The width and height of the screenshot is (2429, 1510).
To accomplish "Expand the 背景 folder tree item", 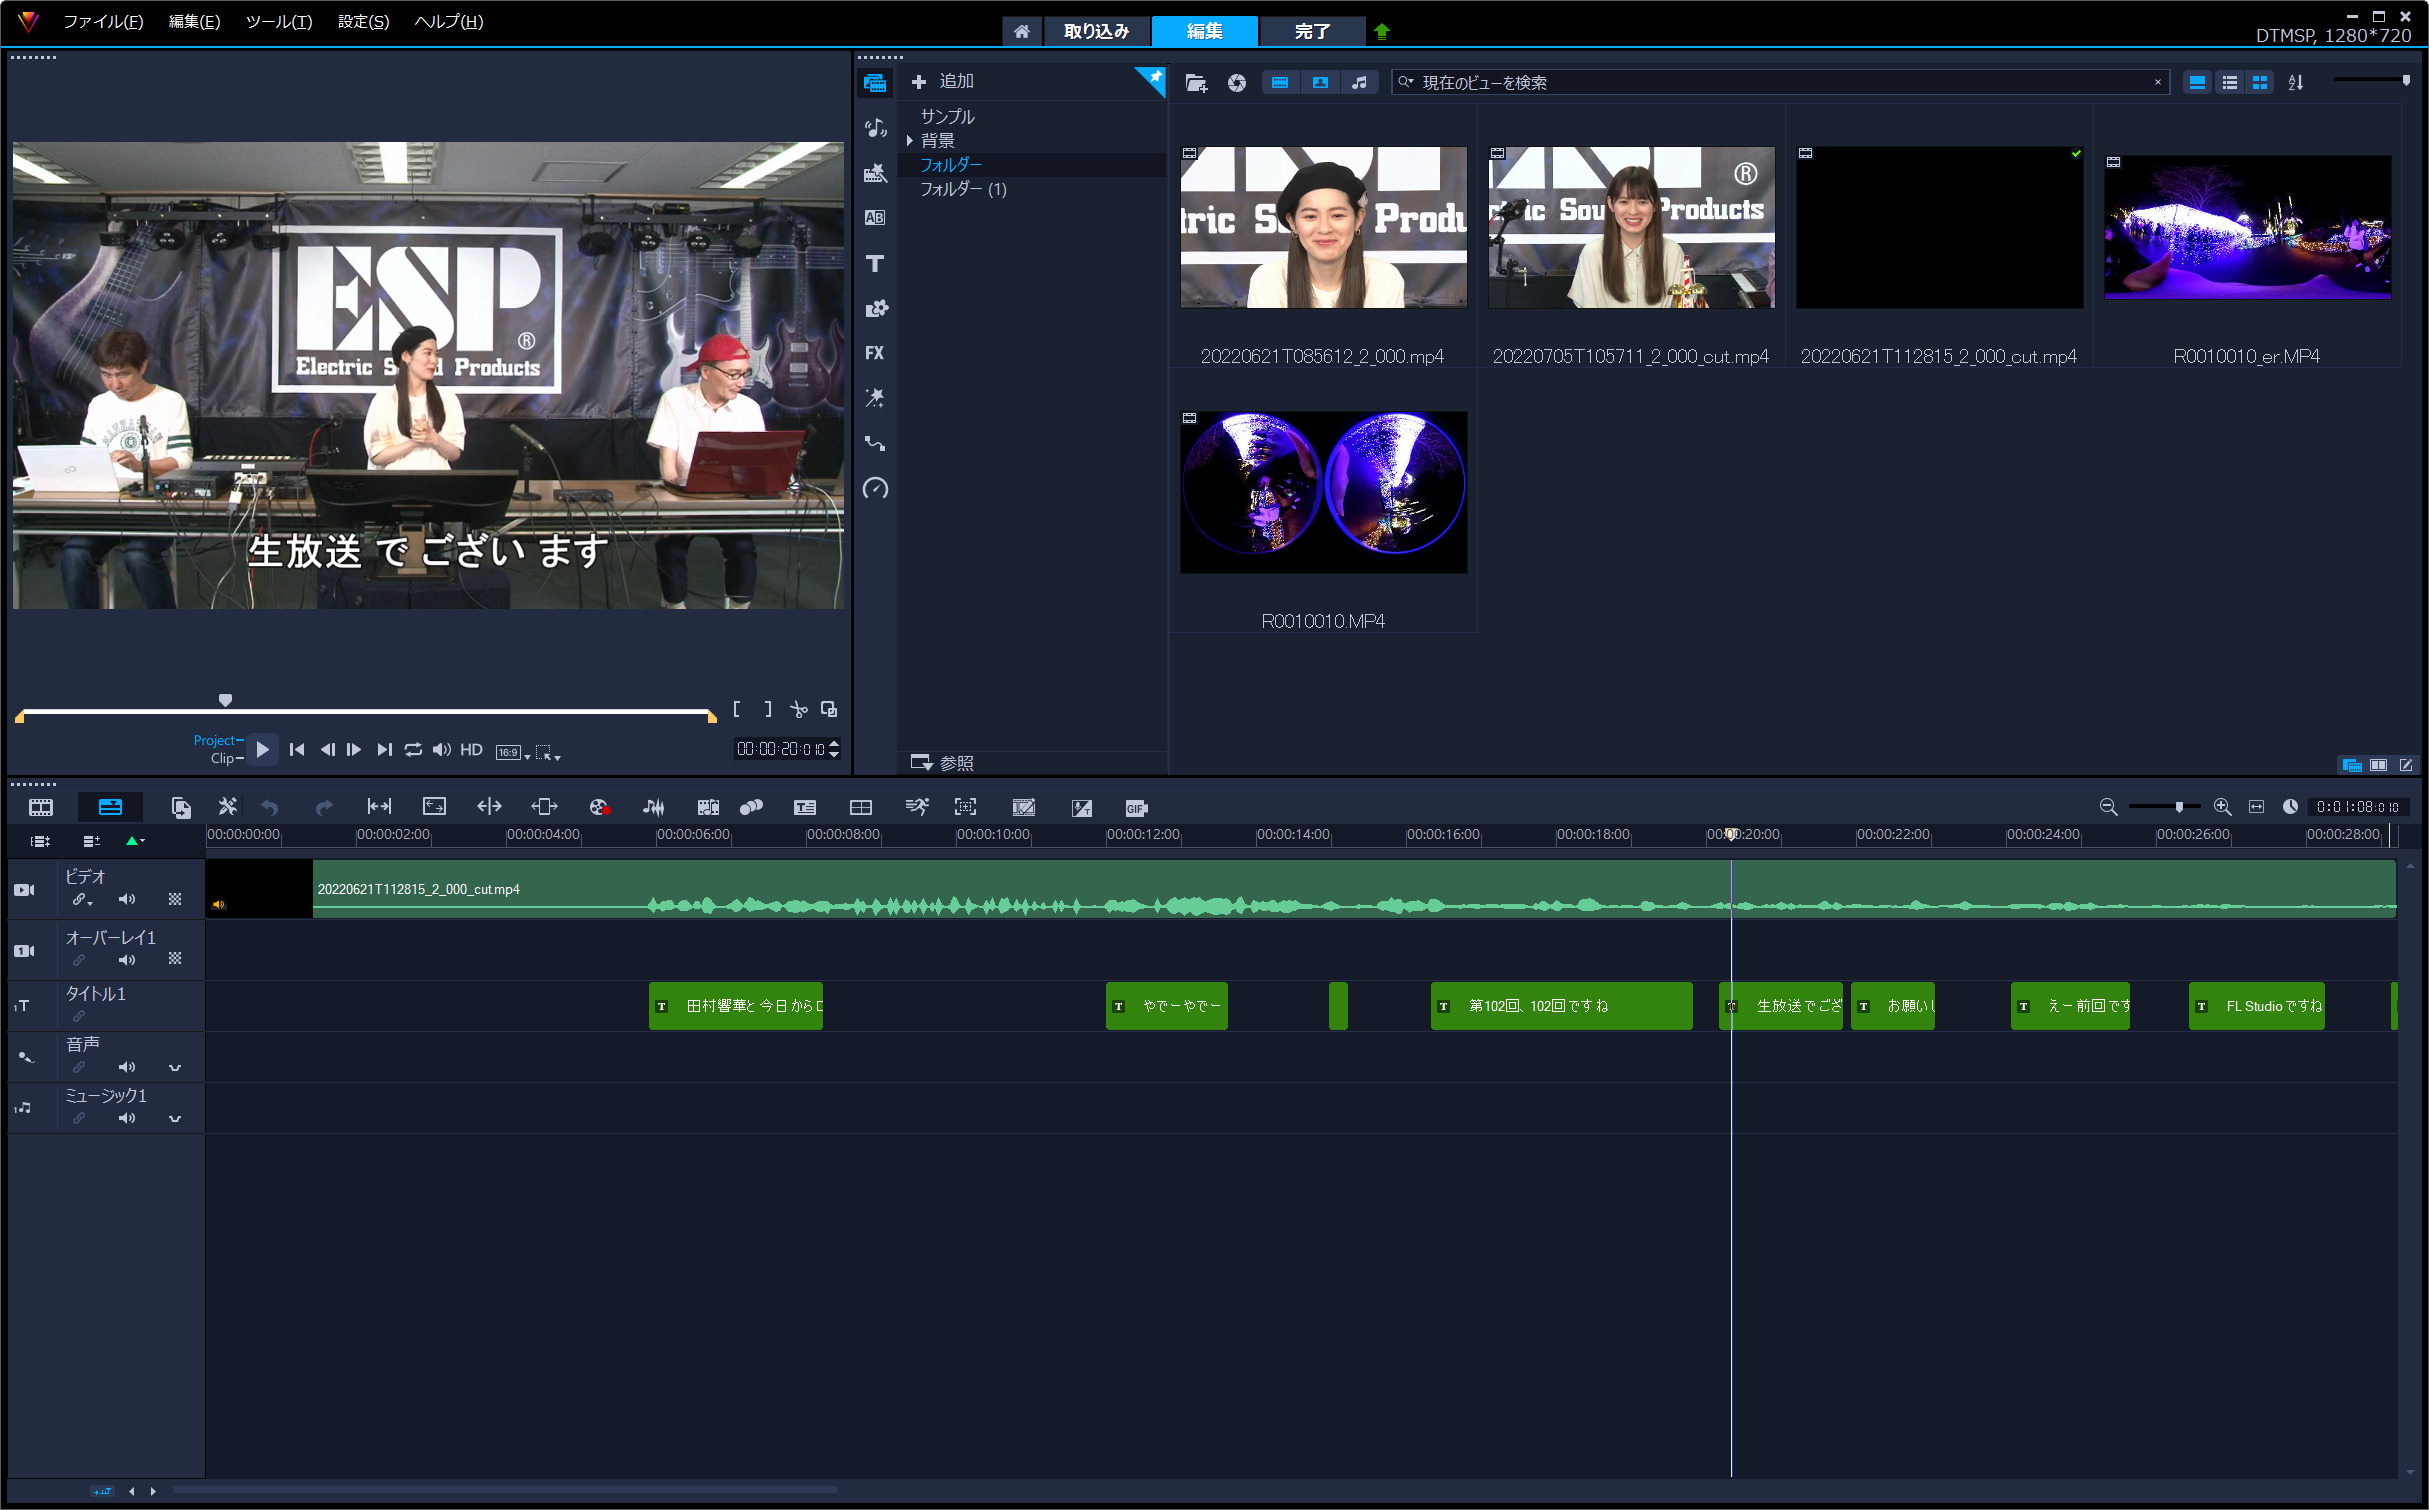I will [x=909, y=141].
